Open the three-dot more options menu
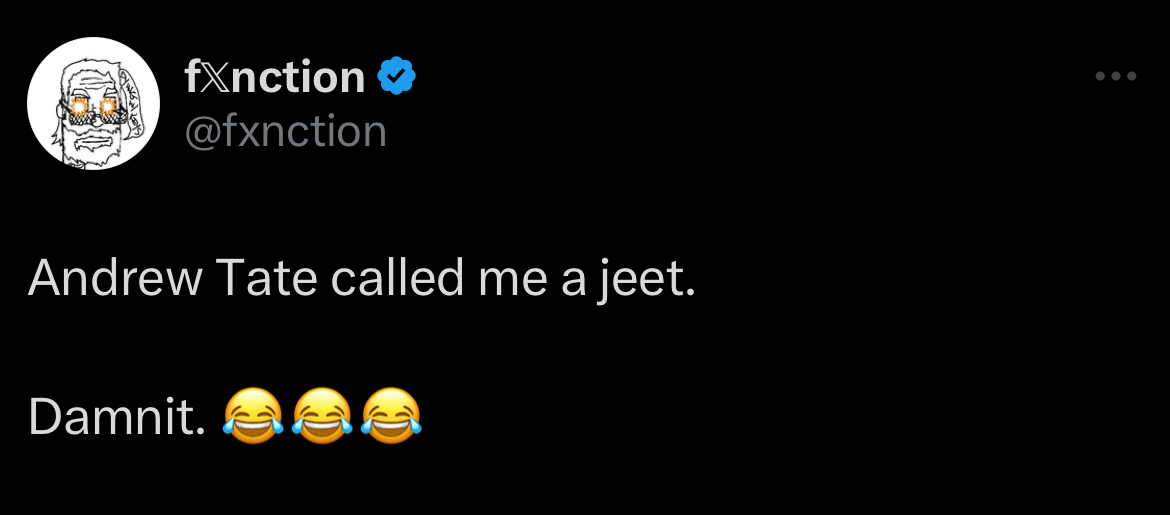The width and height of the screenshot is (1170, 515). 1116,76
